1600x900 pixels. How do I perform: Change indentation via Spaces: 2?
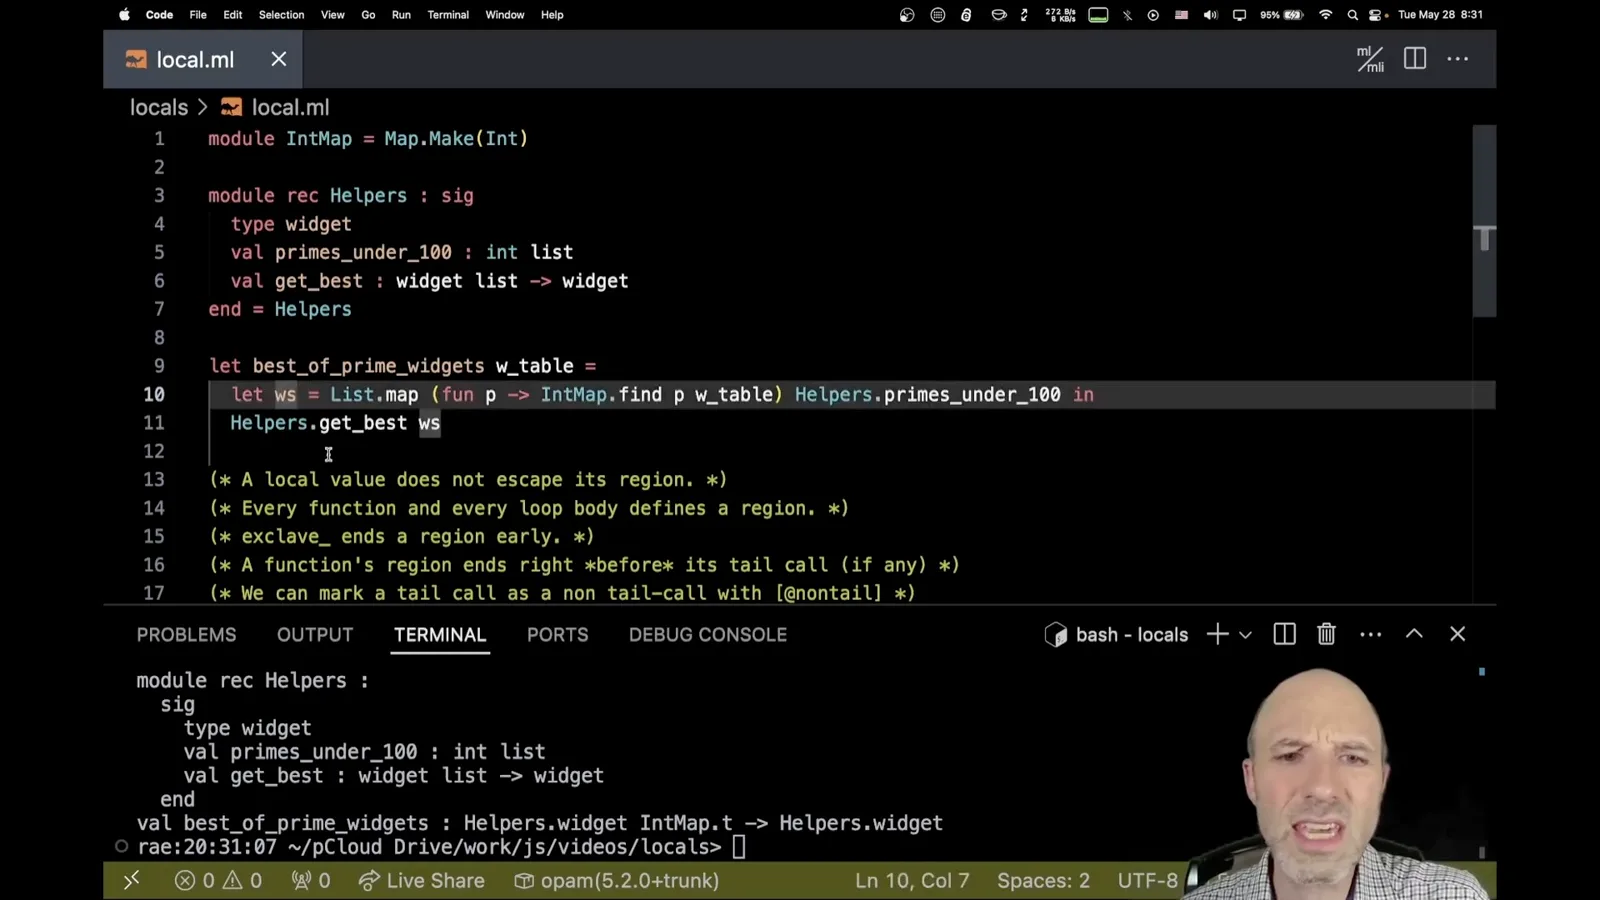click(1043, 880)
